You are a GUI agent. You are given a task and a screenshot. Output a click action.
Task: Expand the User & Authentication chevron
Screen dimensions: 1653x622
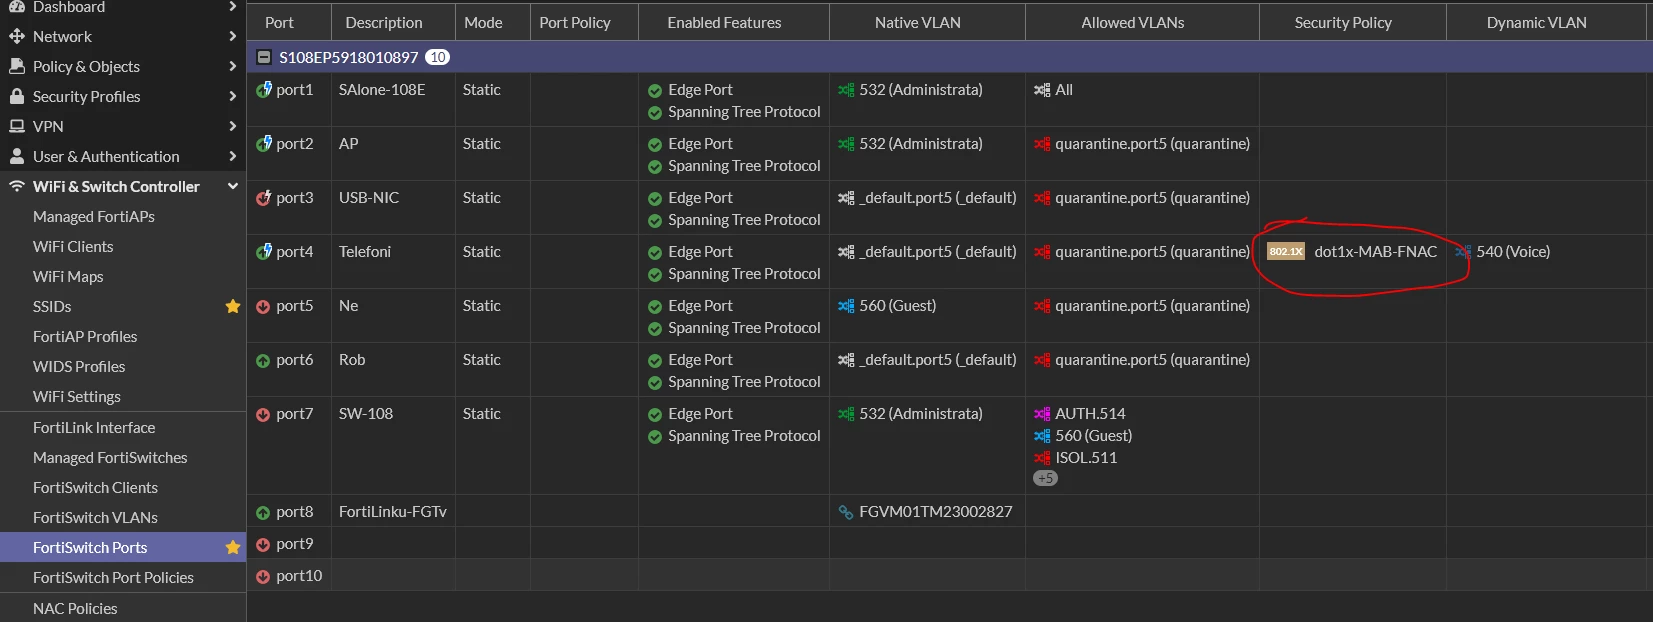click(232, 156)
